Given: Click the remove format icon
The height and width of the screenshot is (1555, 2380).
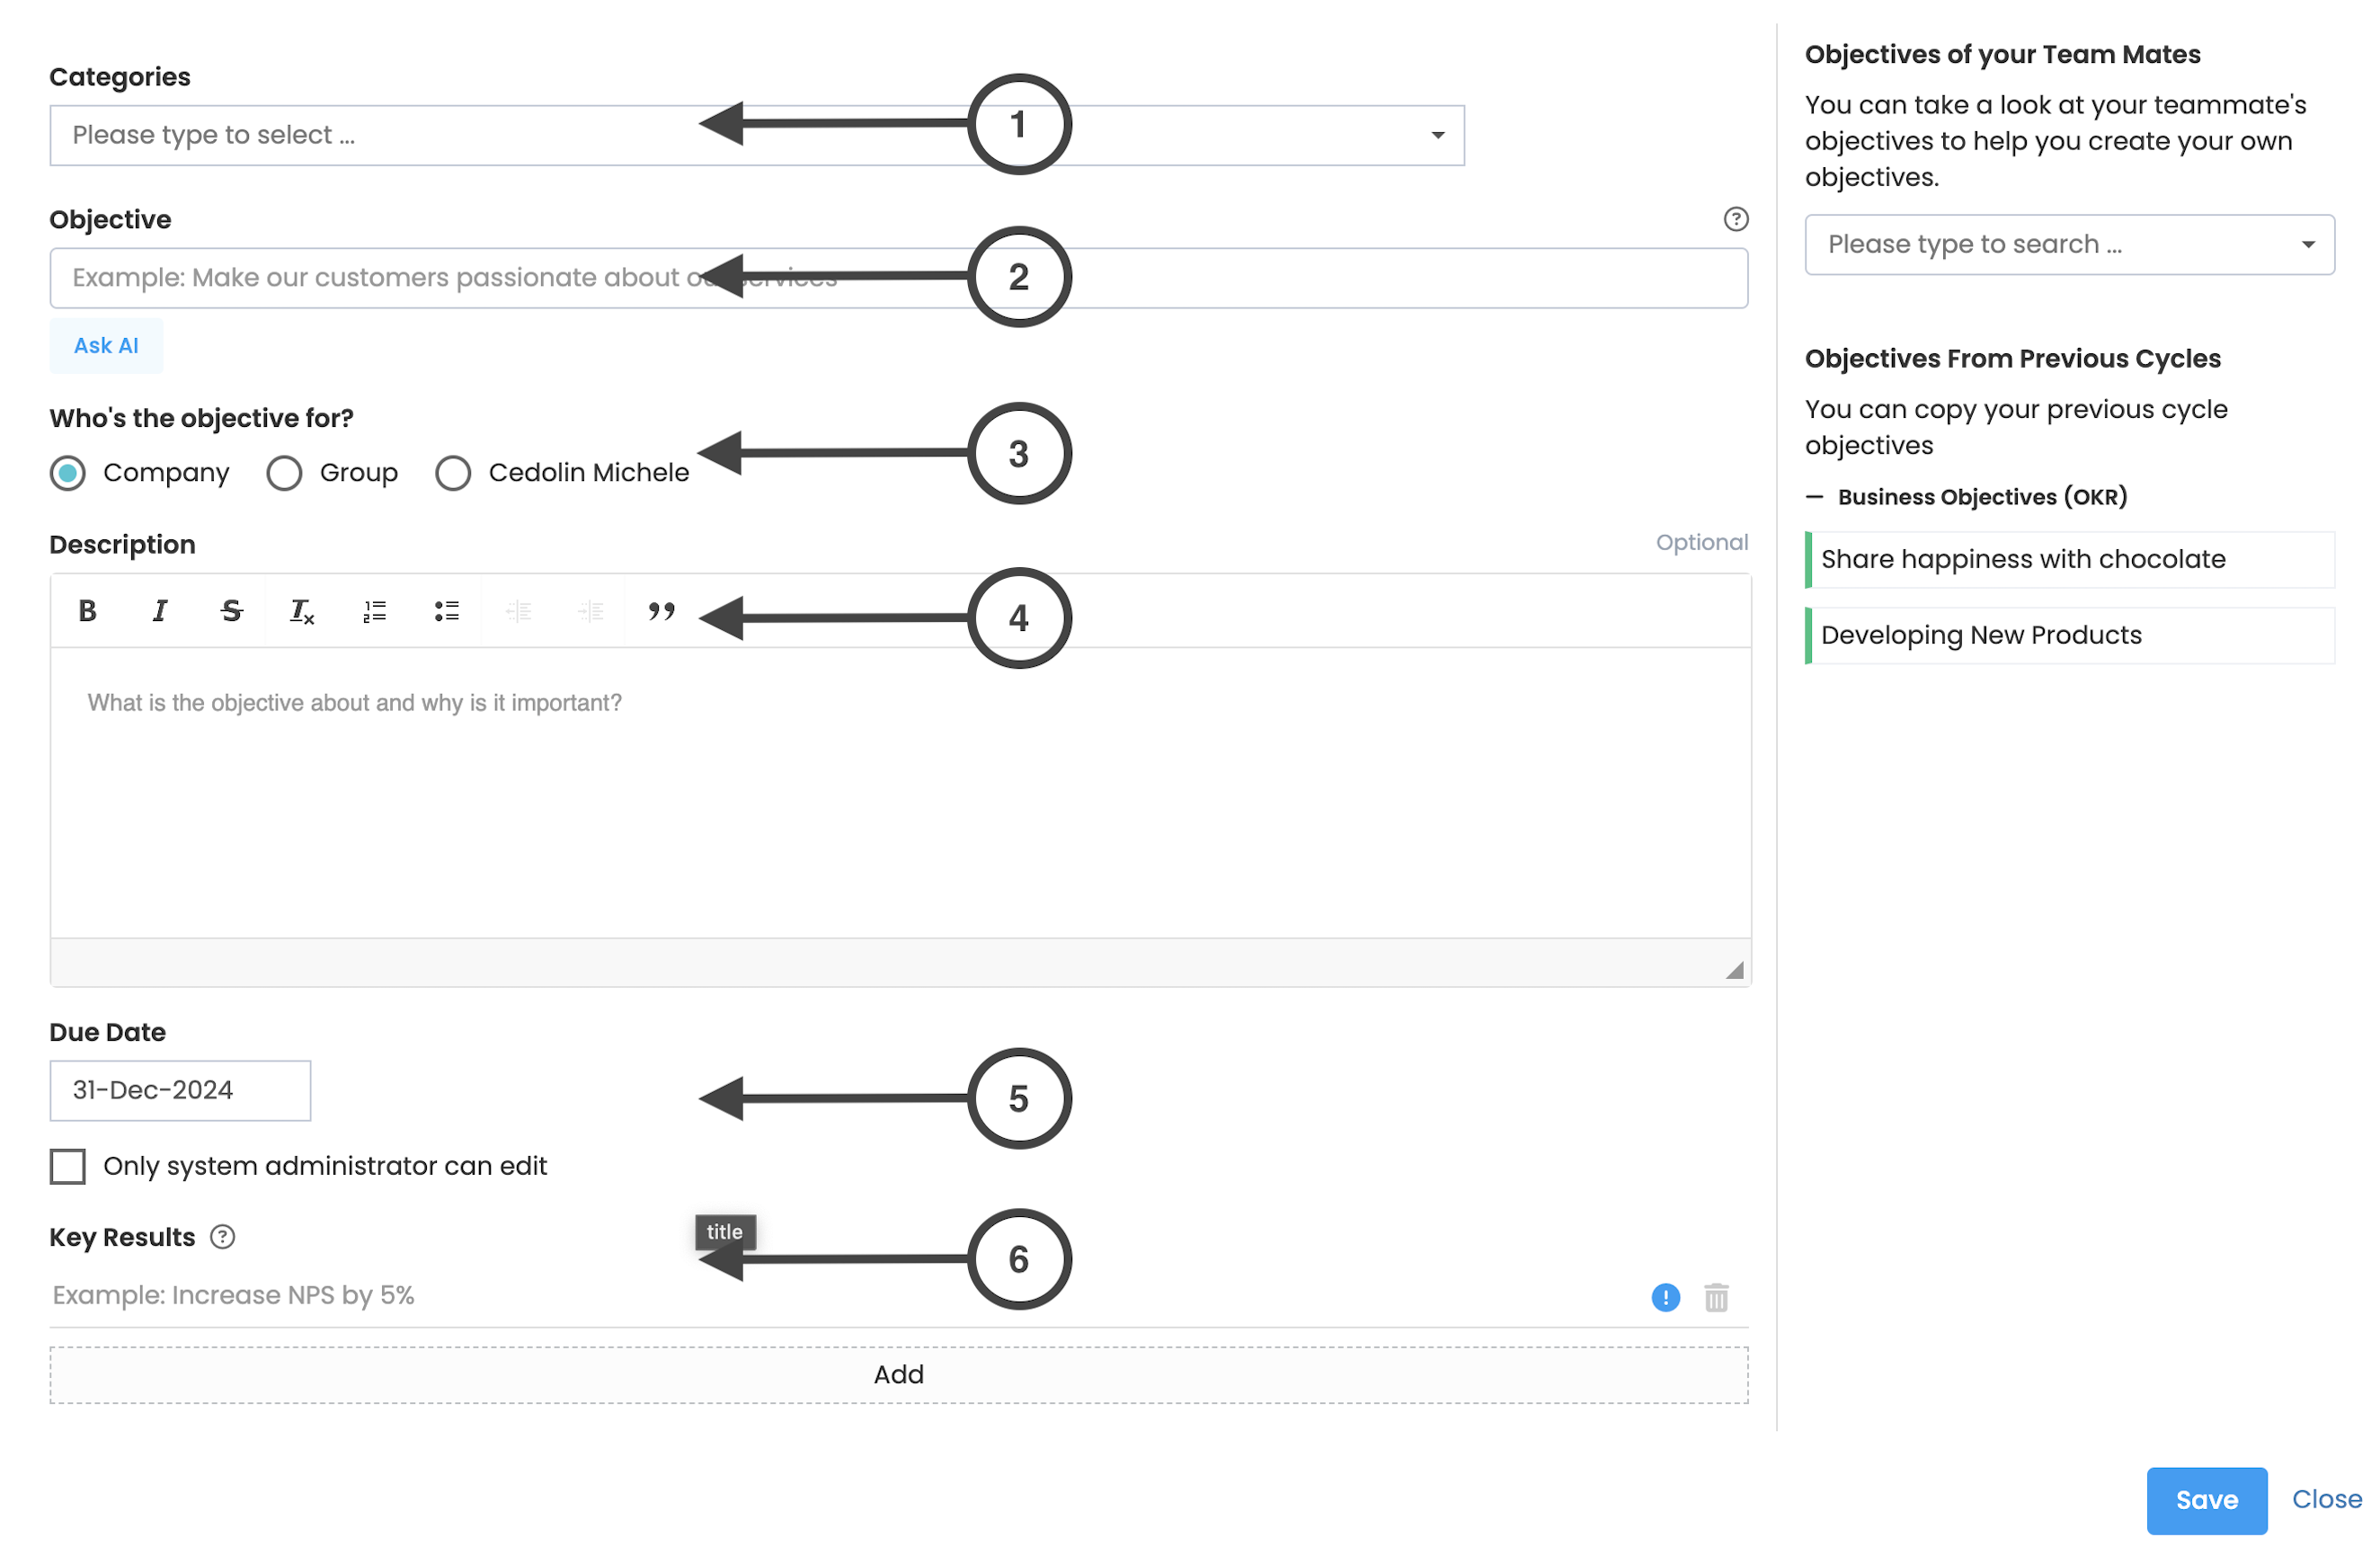Looking at the screenshot, I should point(302,611).
